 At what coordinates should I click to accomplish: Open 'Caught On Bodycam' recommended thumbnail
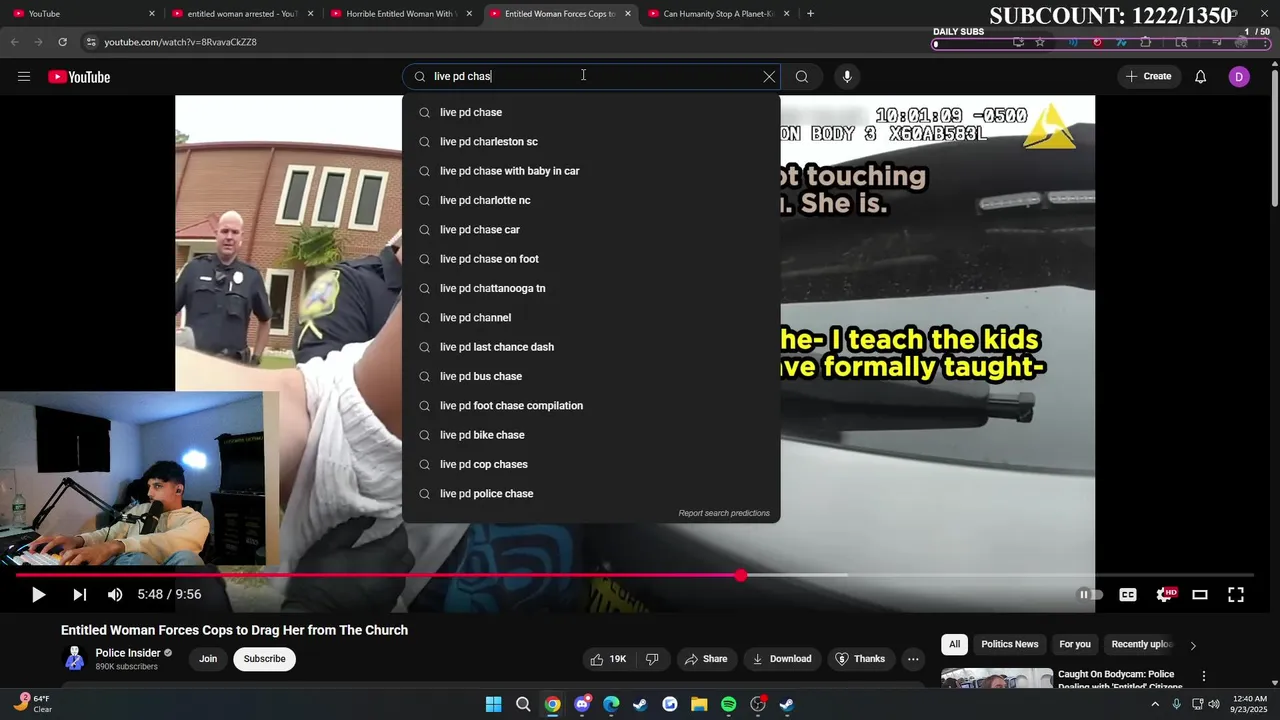[x=997, y=679]
